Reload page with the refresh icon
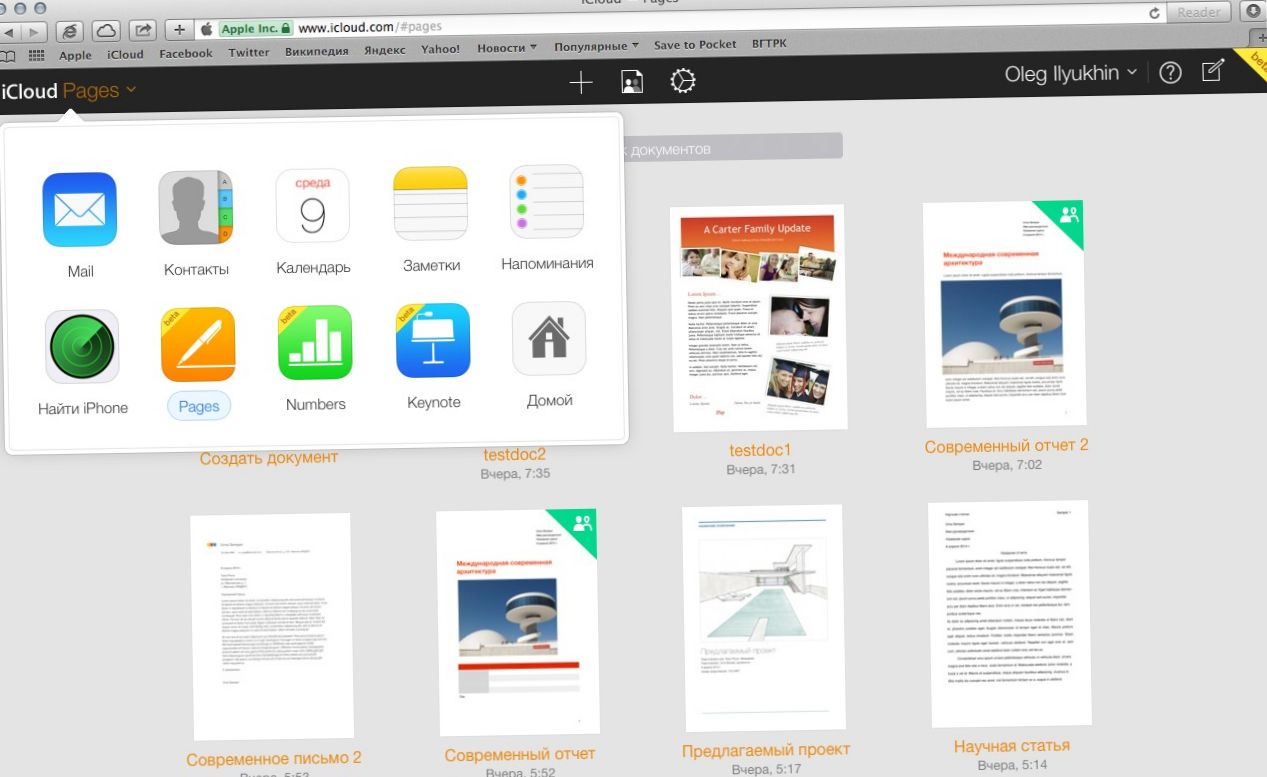 [x=1155, y=13]
